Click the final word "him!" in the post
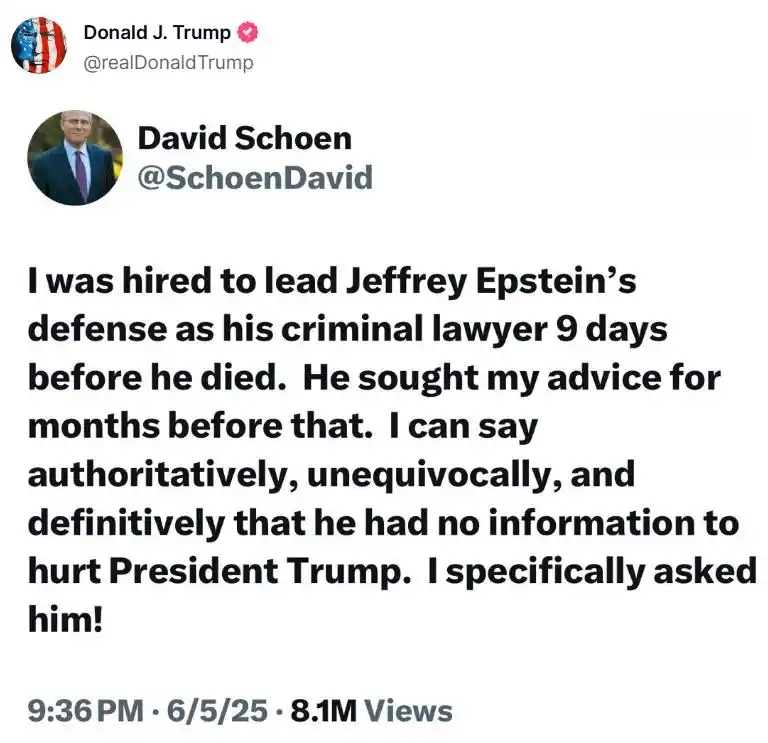The image size is (768, 743). pyautogui.click(x=65, y=618)
